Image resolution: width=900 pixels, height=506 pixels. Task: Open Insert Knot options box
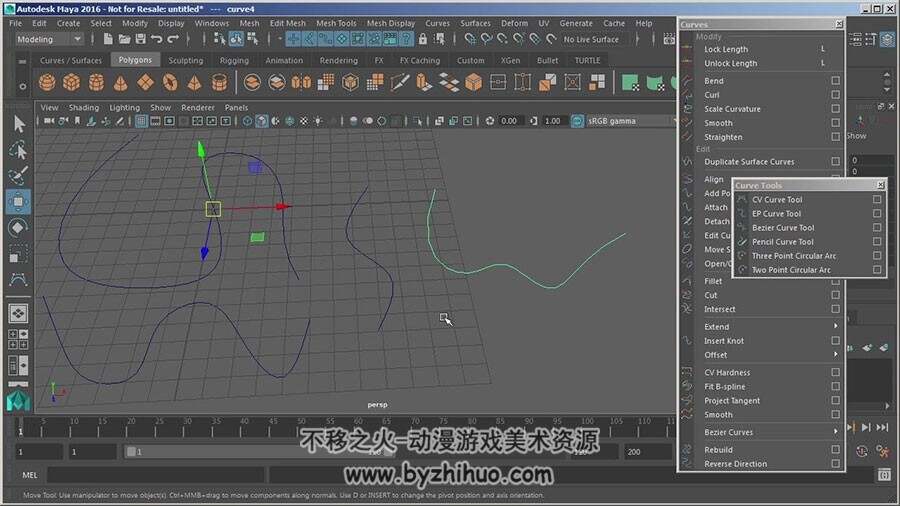tap(835, 341)
